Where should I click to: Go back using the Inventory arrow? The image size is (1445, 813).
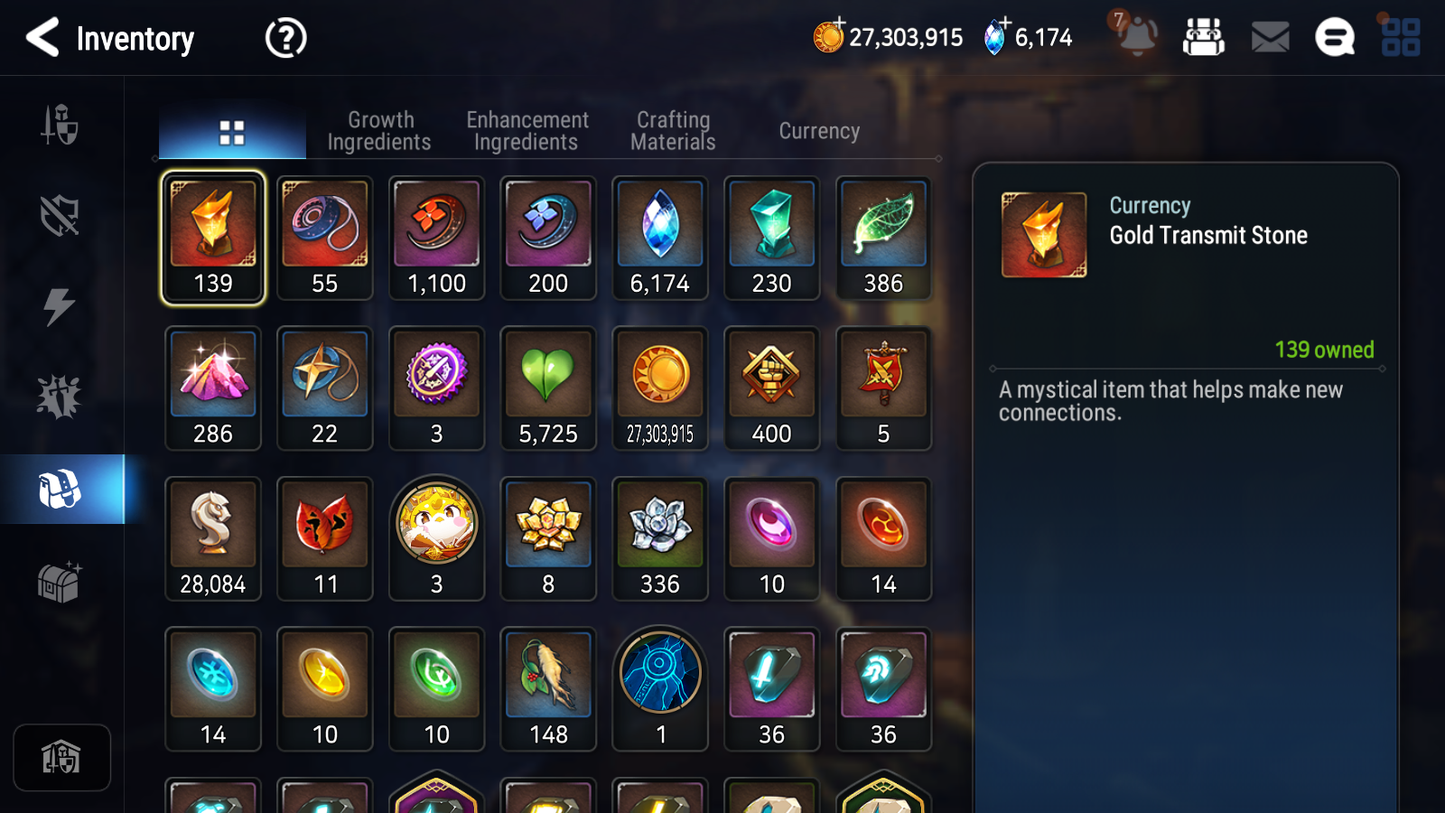click(x=42, y=38)
